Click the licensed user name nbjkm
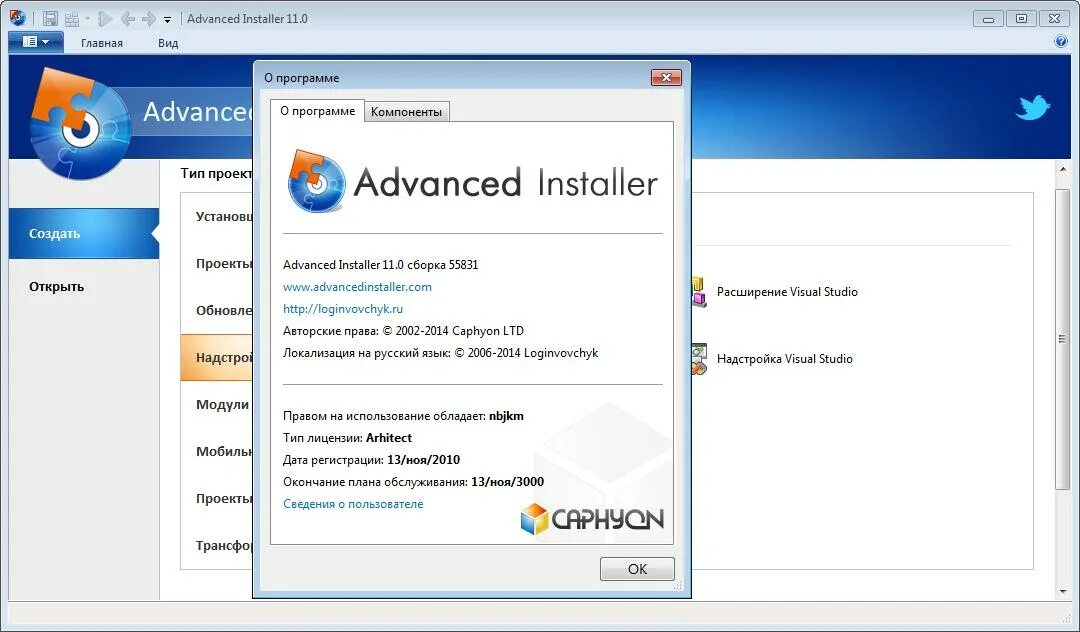Image resolution: width=1080 pixels, height=632 pixels. [x=506, y=416]
